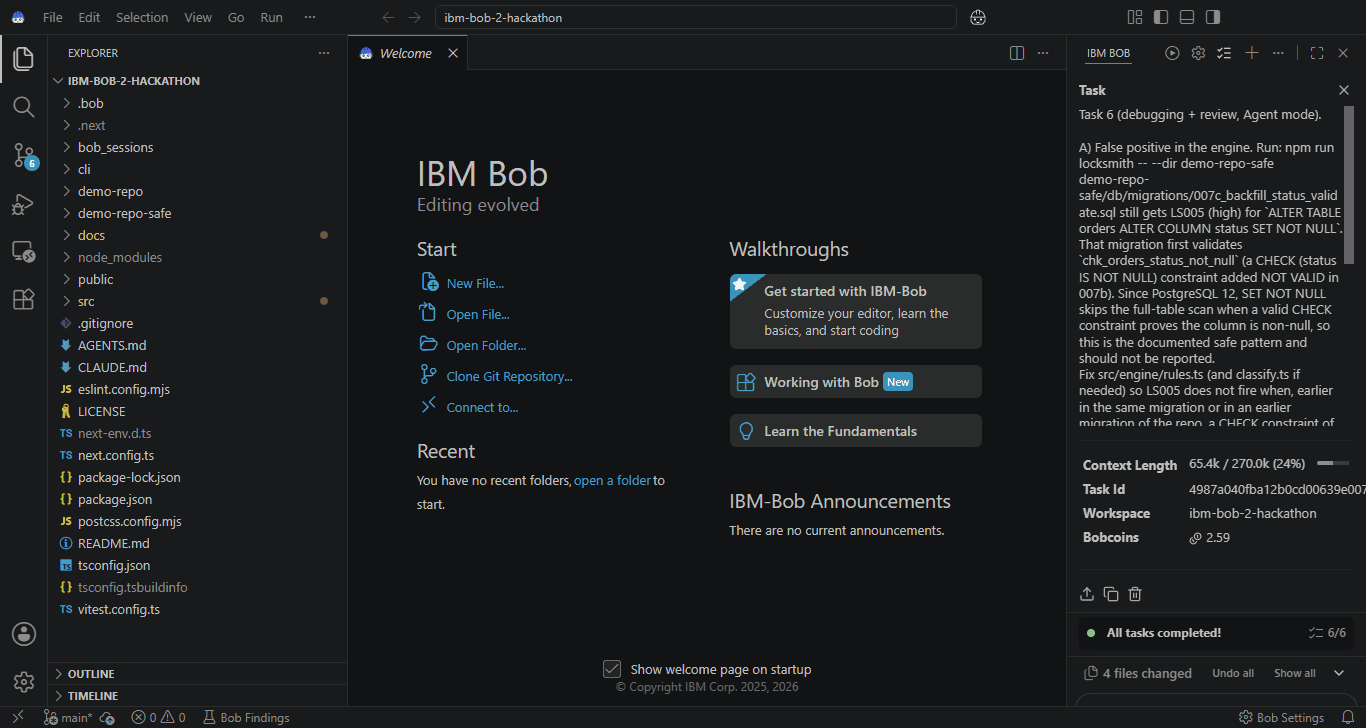
Task: Click the Context Length usage bar
Action: coord(1333,464)
